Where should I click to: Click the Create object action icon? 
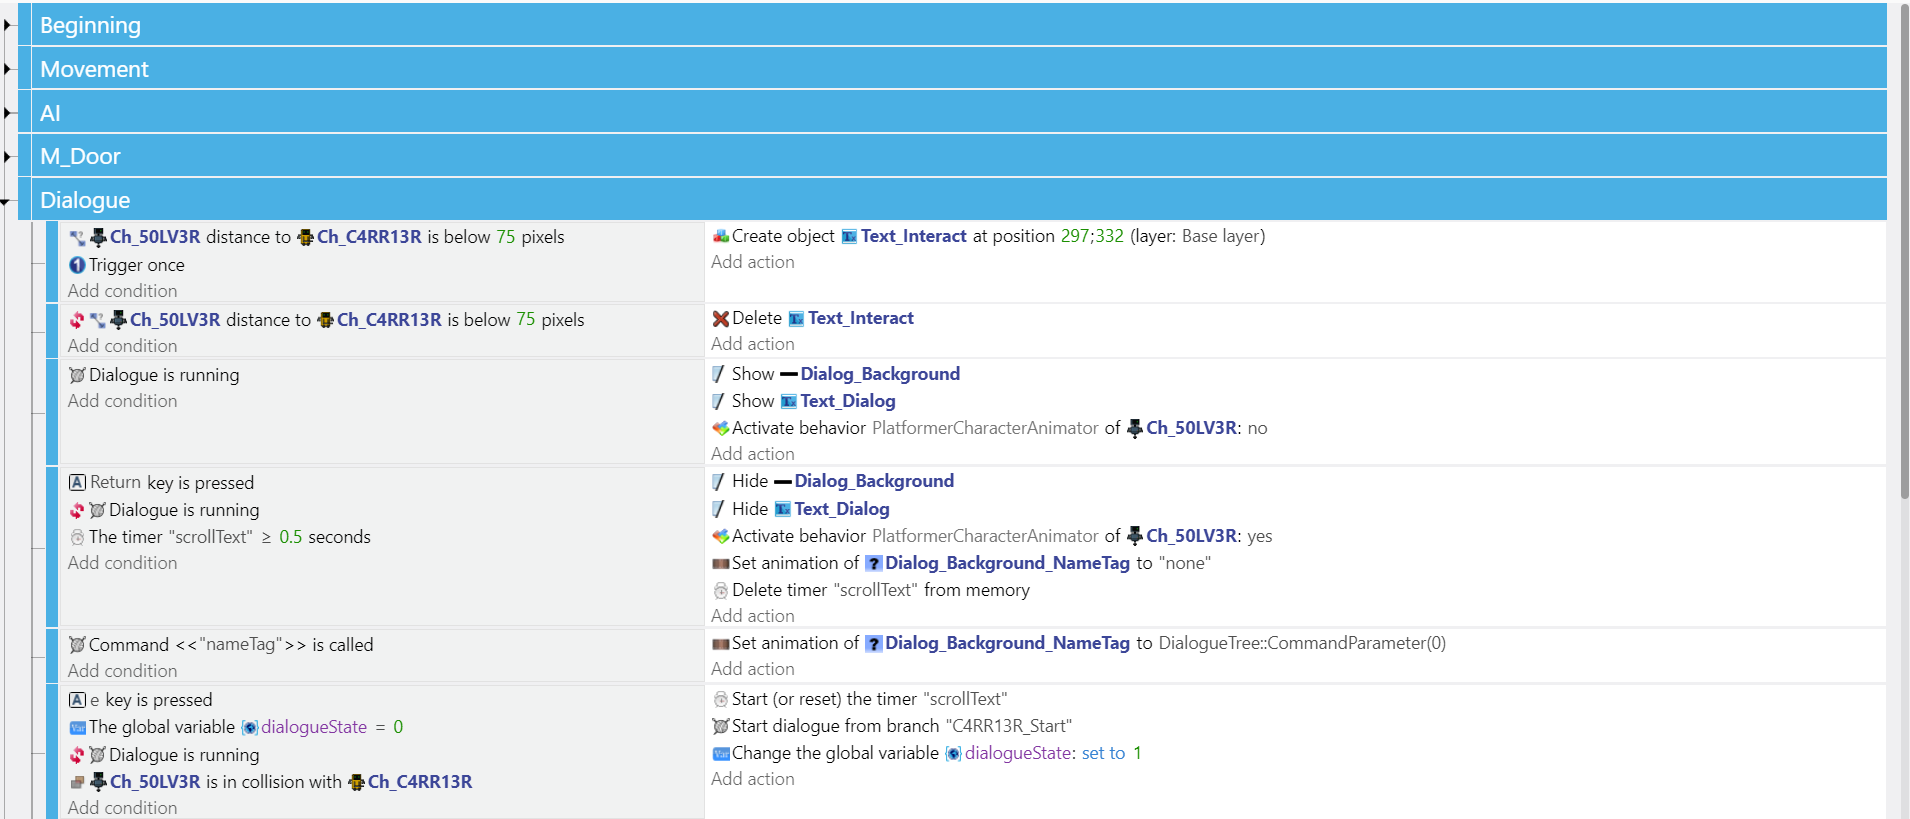click(x=720, y=237)
